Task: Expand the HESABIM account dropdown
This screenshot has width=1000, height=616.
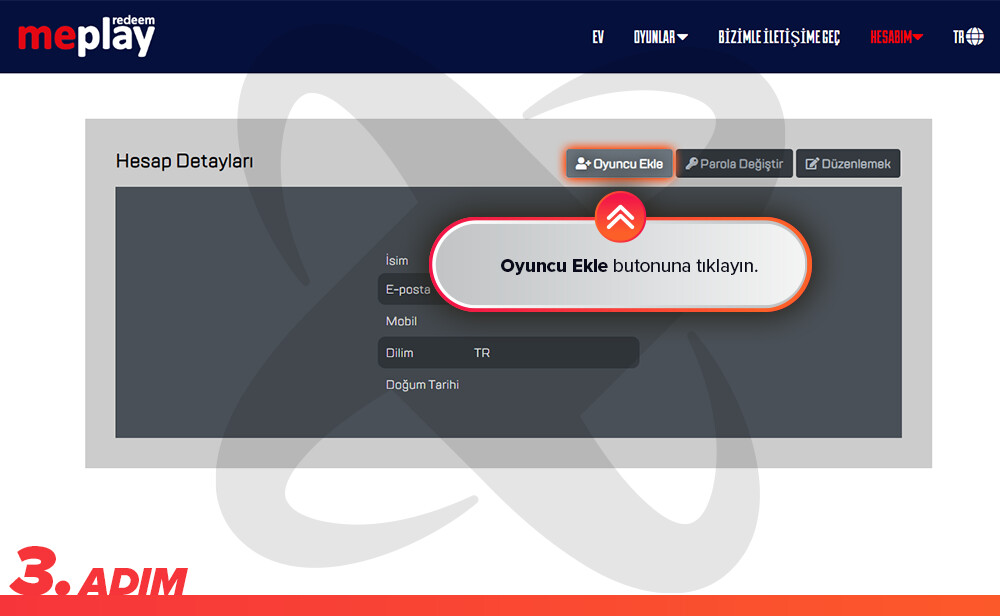Action: click(896, 37)
